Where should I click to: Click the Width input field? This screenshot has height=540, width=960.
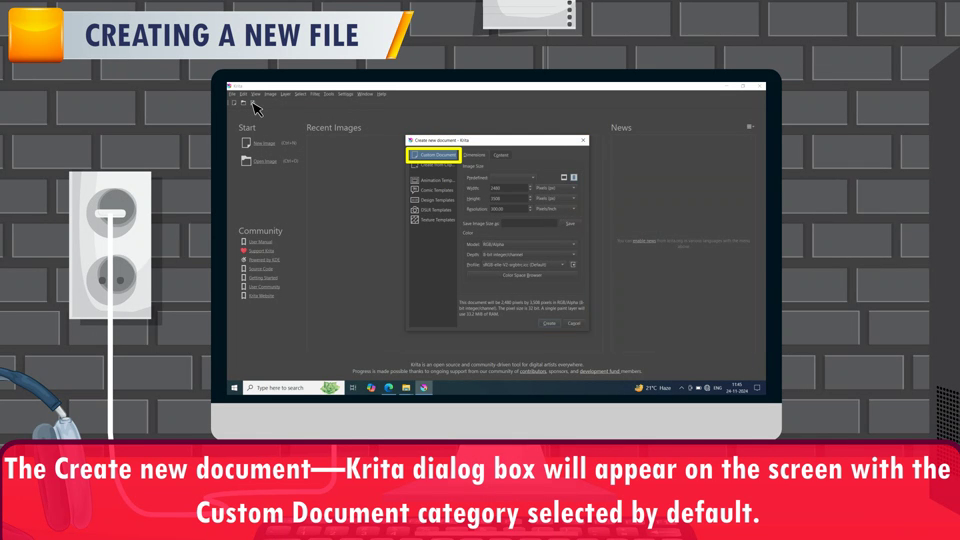coord(508,188)
